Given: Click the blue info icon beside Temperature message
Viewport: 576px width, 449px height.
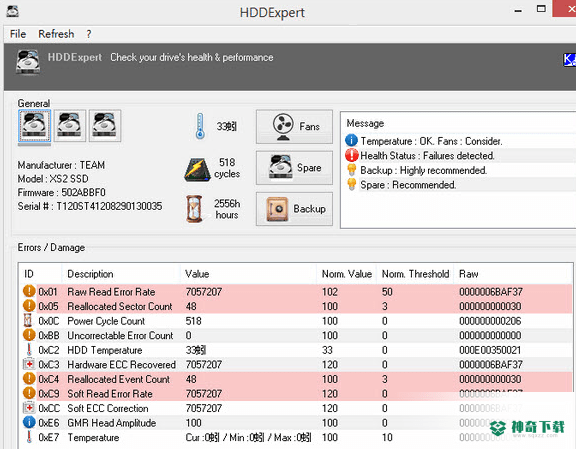Looking at the screenshot, I should 352,141.
